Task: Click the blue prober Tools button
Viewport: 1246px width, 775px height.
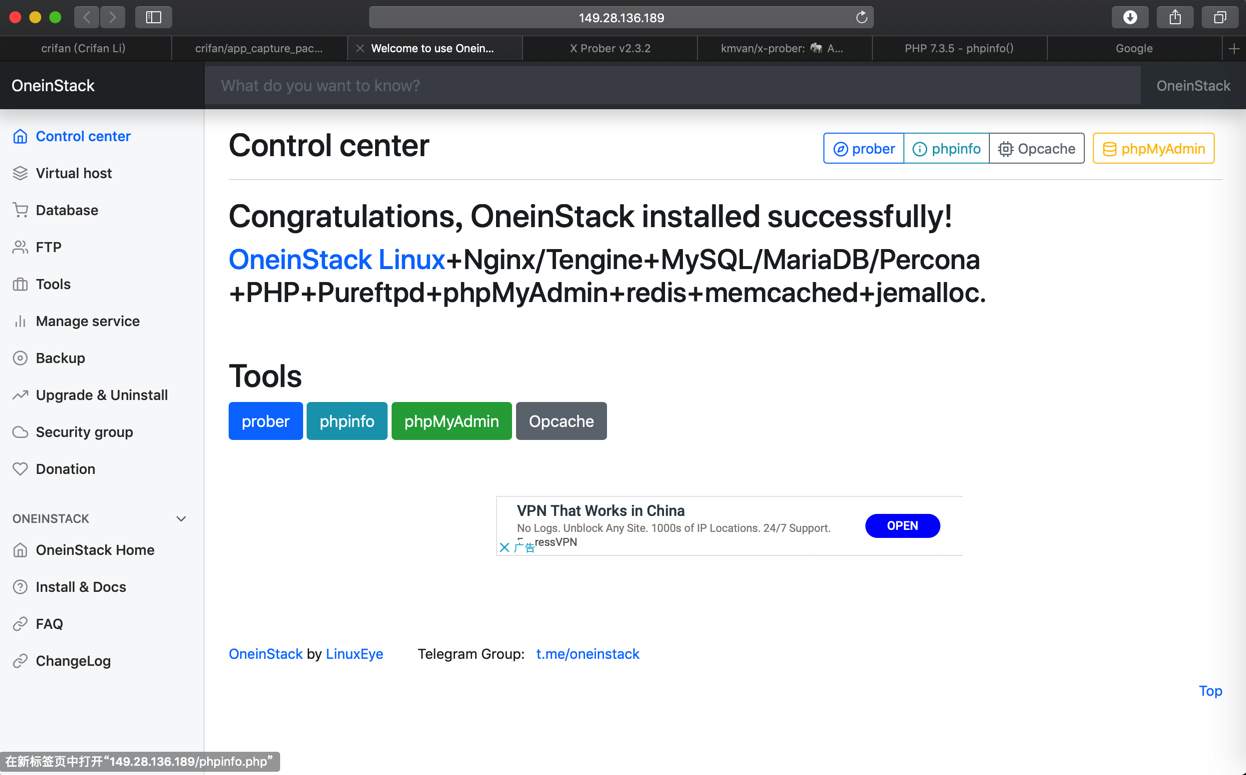Action: [265, 421]
